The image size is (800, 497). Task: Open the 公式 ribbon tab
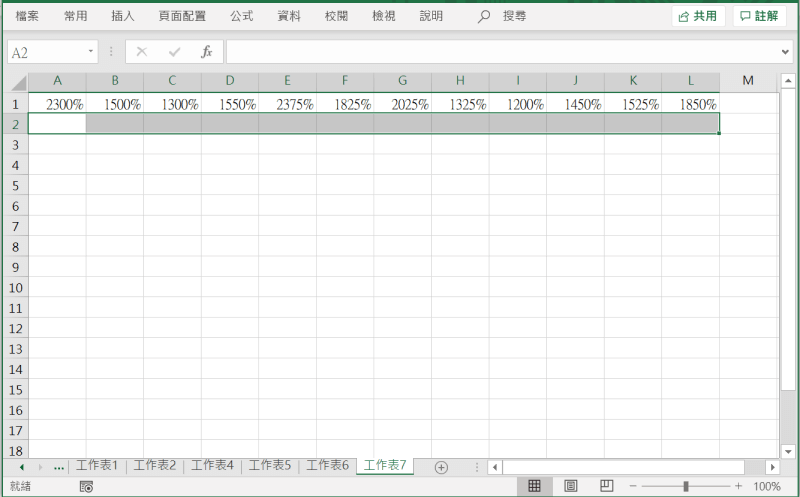241,16
